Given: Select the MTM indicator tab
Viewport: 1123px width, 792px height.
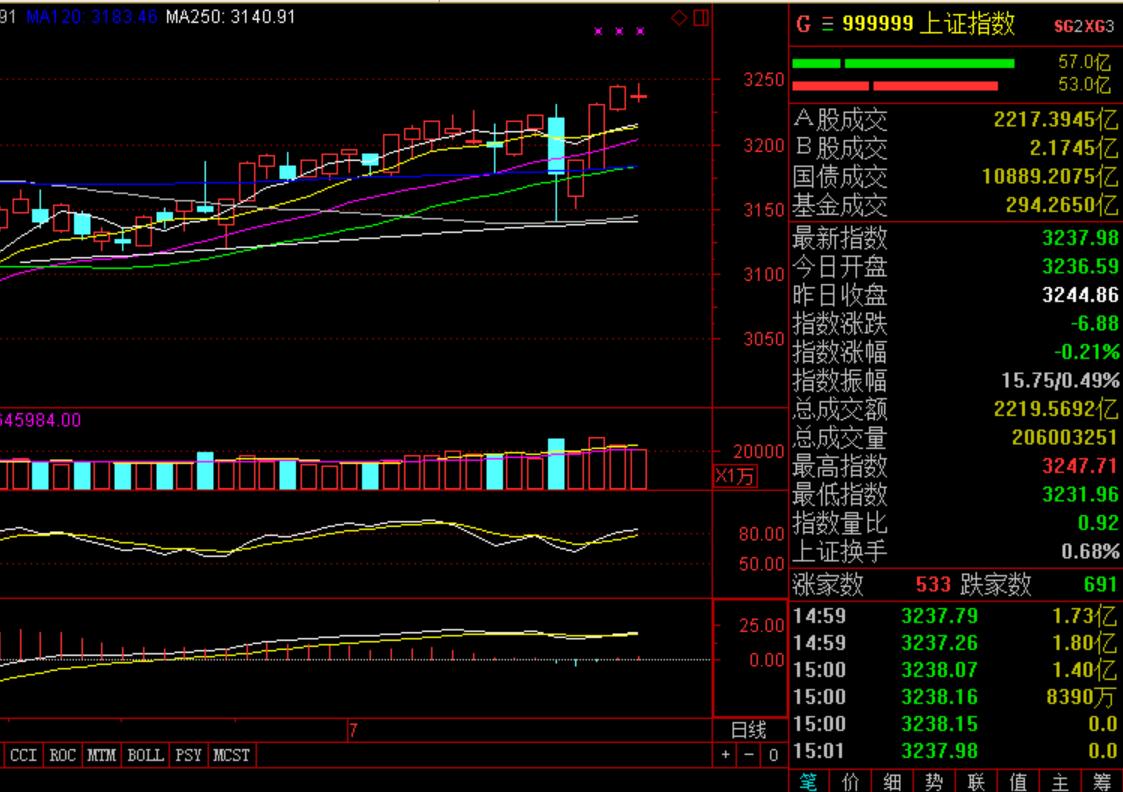Looking at the screenshot, I should (101, 755).
